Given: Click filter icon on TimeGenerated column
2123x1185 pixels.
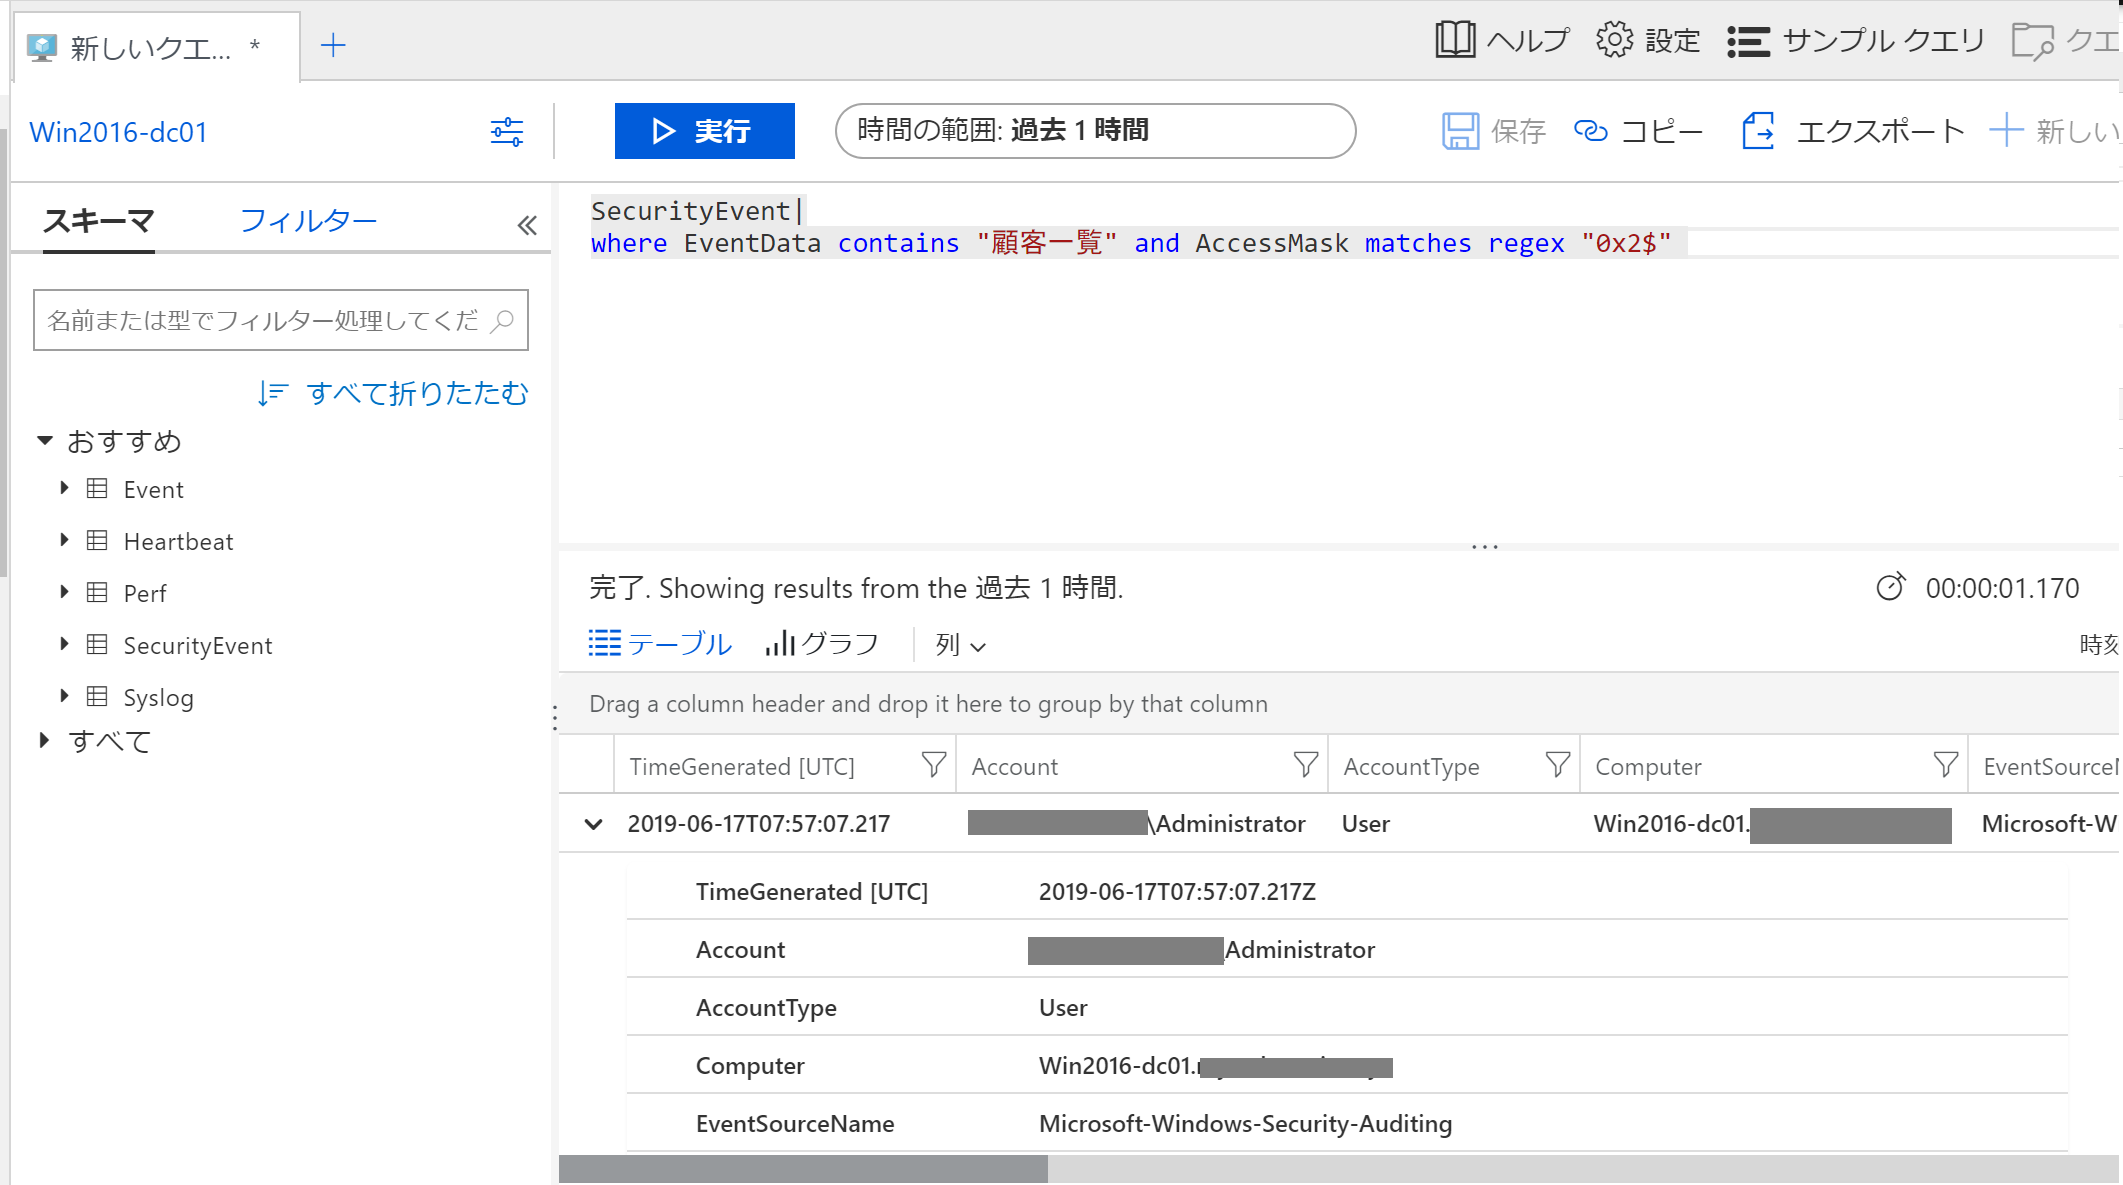Looking at the screenshot, I should click(933, 766).
